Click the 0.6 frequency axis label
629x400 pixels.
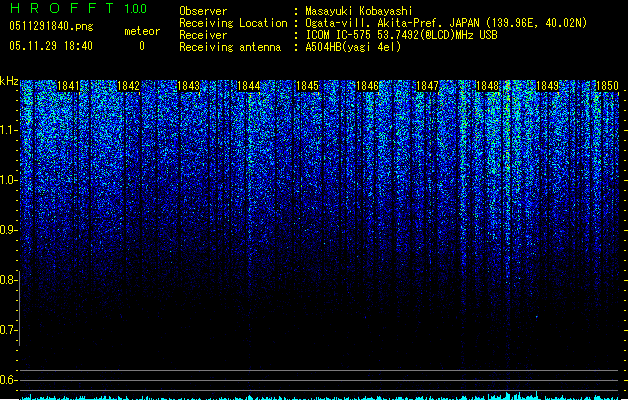click(x=8, y=380)
